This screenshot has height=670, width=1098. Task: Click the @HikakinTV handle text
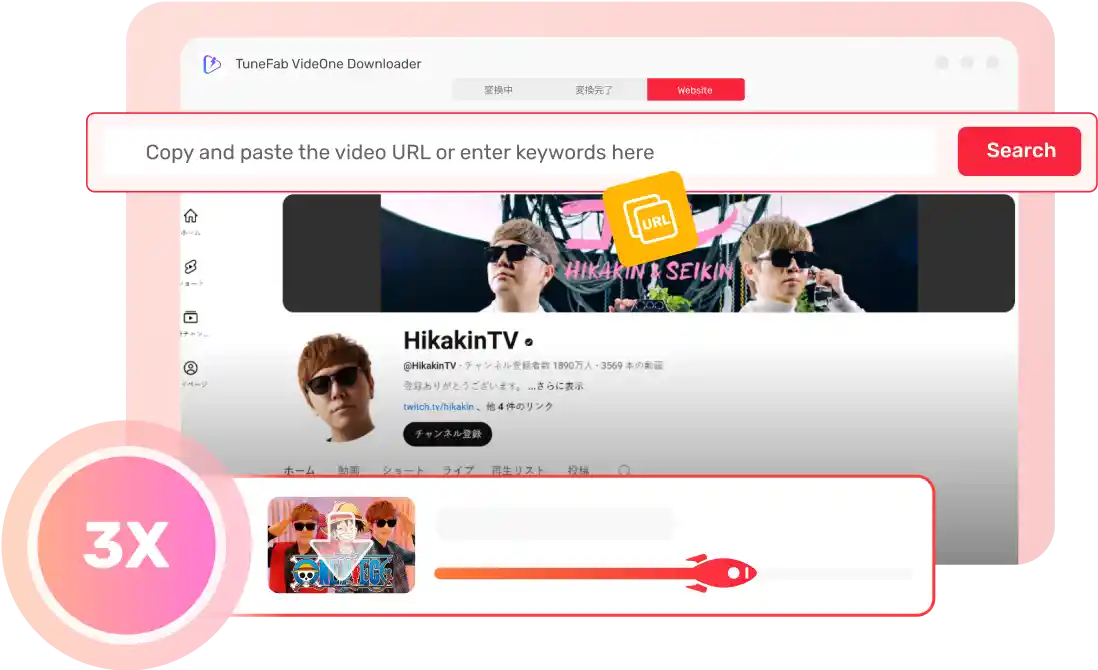429,365
